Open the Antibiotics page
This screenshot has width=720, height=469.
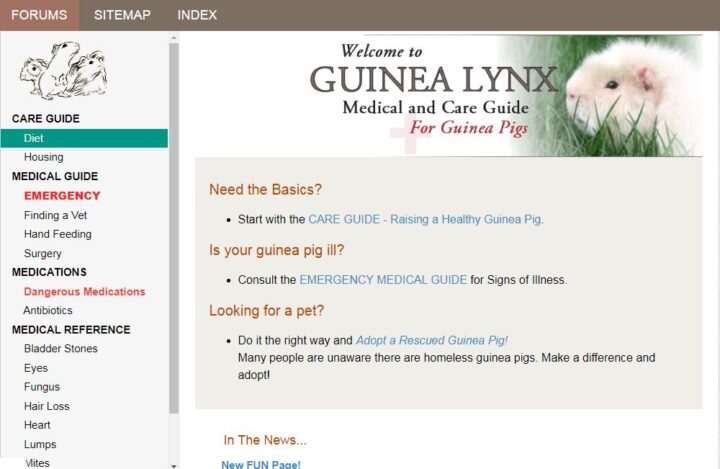point(48,311)
